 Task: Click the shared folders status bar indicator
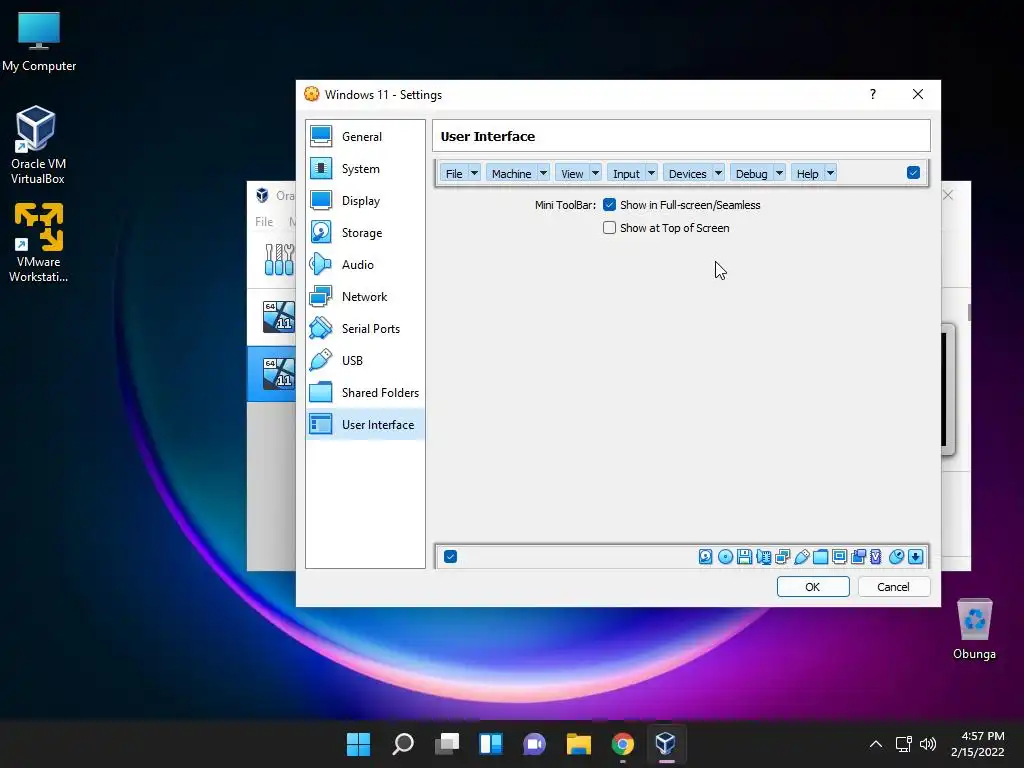pyautogui.click(x=820, y=556)
